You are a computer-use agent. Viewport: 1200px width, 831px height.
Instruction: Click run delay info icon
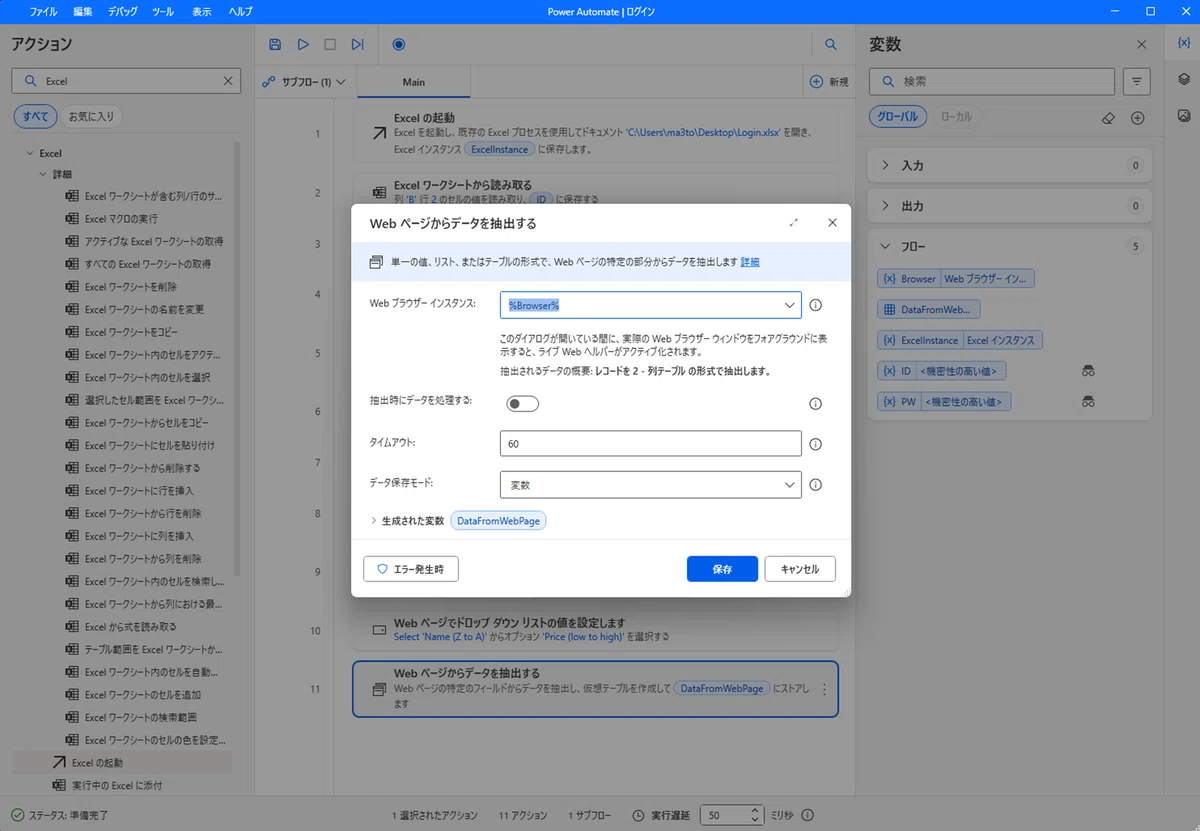808,815
